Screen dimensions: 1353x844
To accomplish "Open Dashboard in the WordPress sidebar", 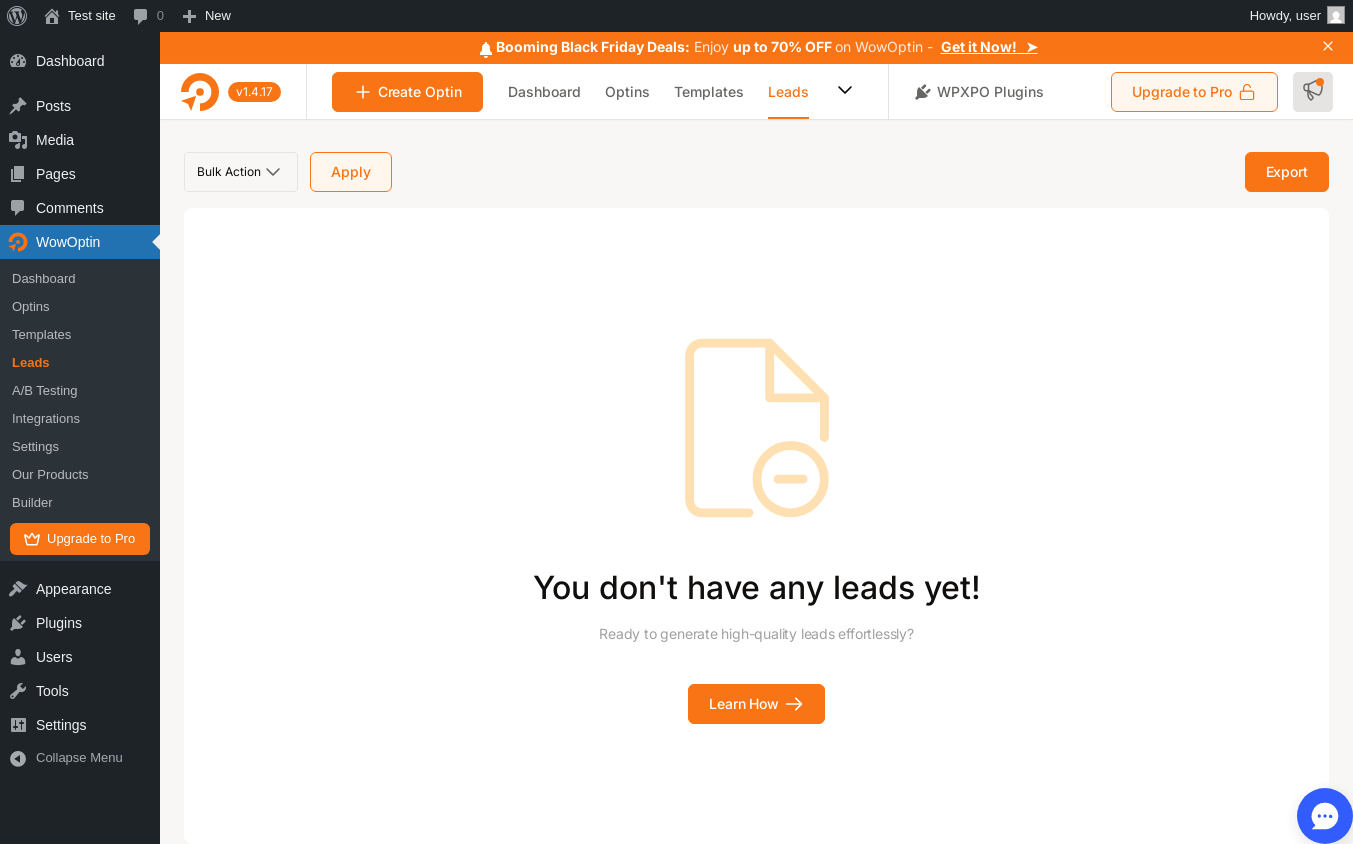I will pos(80,61).
